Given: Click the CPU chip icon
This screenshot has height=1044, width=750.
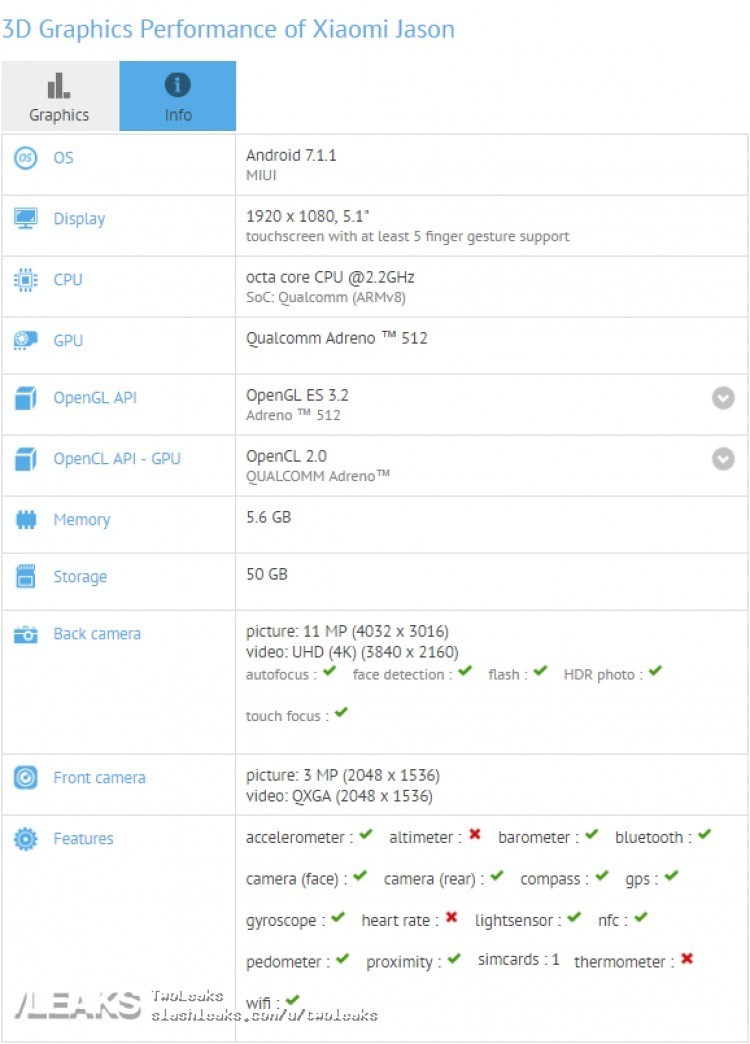Looking at the screenshot, I should (x=26, y=280).
